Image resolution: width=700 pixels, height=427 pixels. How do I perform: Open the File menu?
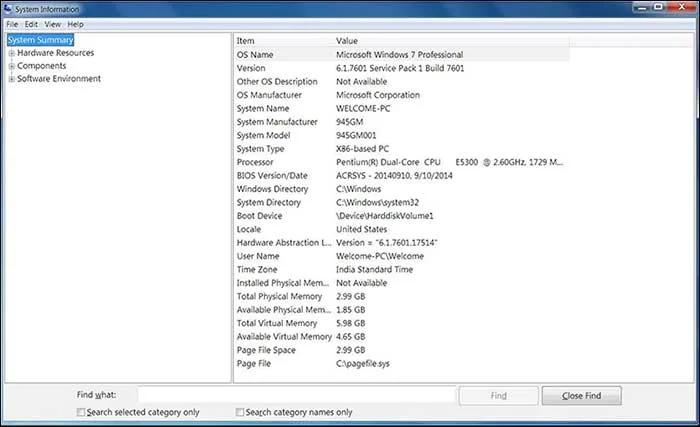(12, 24)
